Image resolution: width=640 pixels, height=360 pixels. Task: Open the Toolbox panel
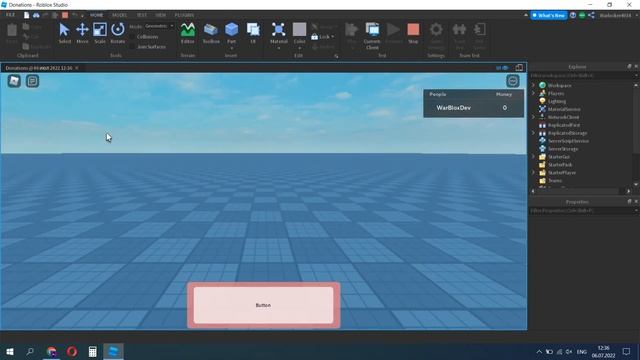point(211,33)
